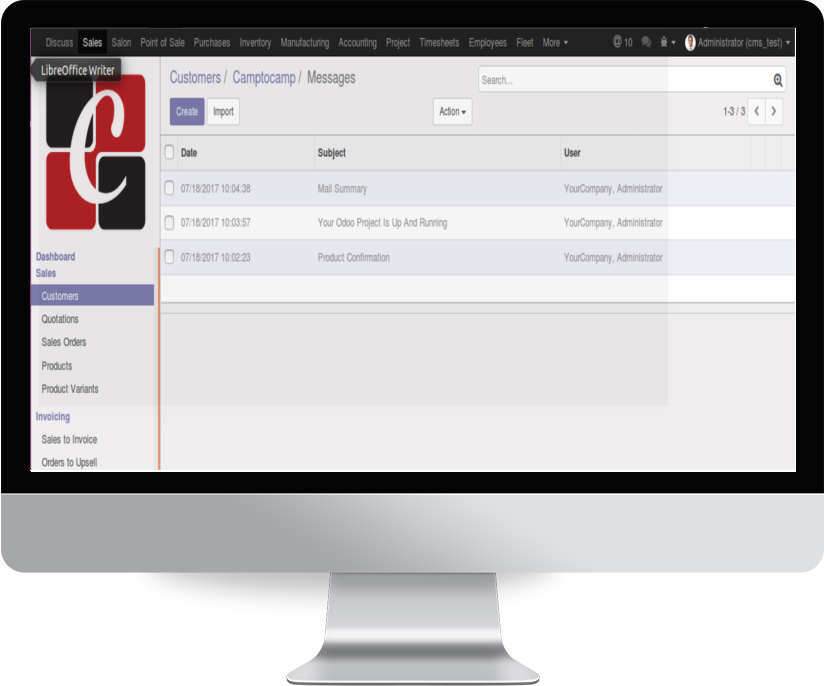824x686 pixels.
Task: Click date 07/18/2017 10:02:23
Action: 215,258
